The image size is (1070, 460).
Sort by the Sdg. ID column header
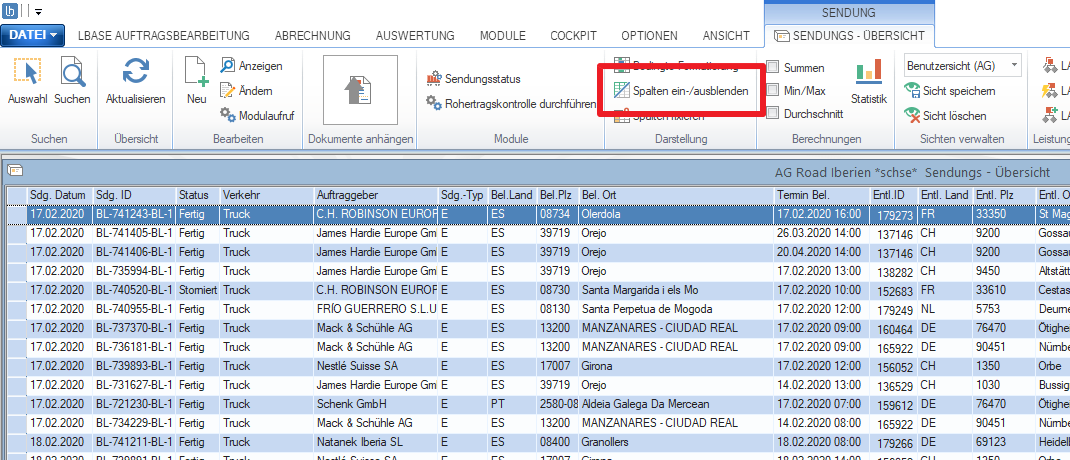pos(134,195)
